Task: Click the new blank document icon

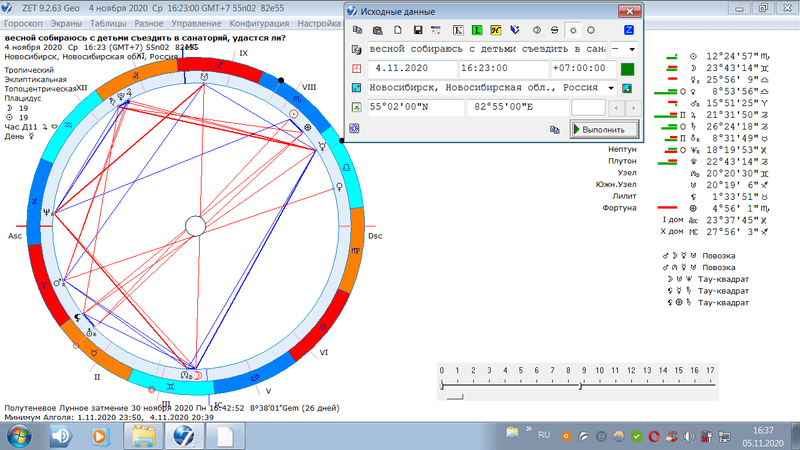Action: click(397, 30)
